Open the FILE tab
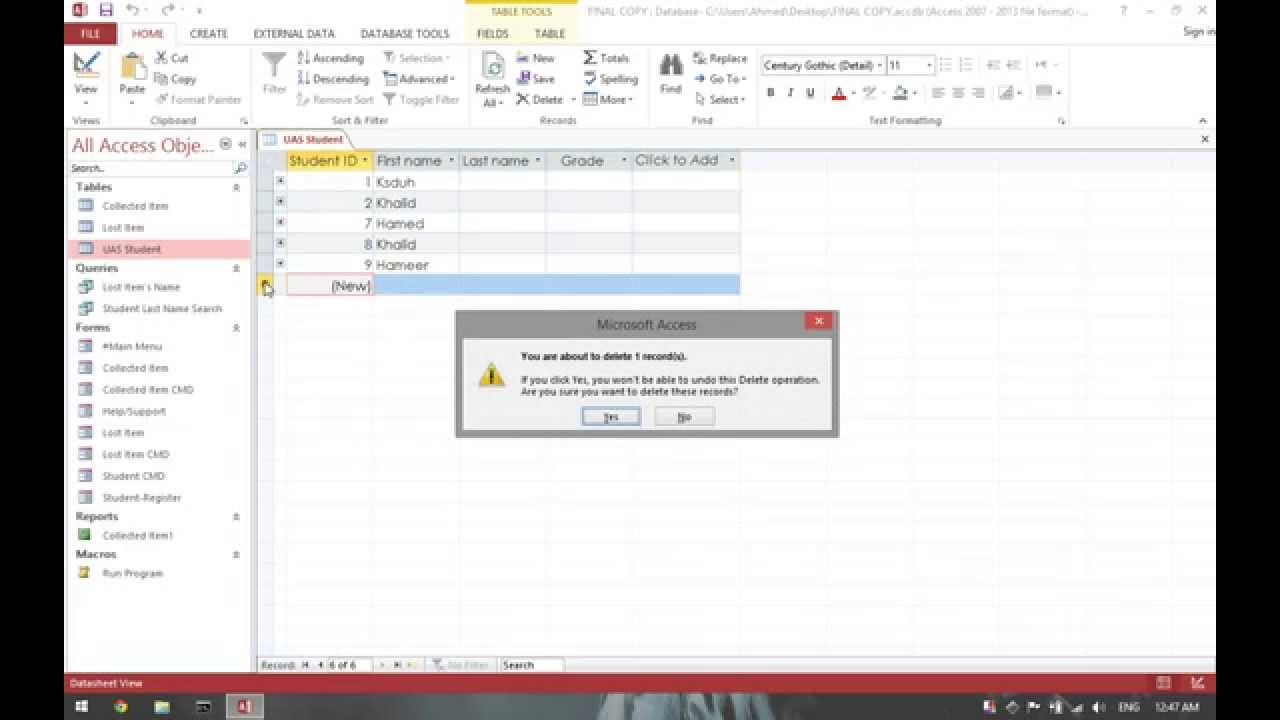The height and width of the screenshot is (720, 1280). point(90,33)
